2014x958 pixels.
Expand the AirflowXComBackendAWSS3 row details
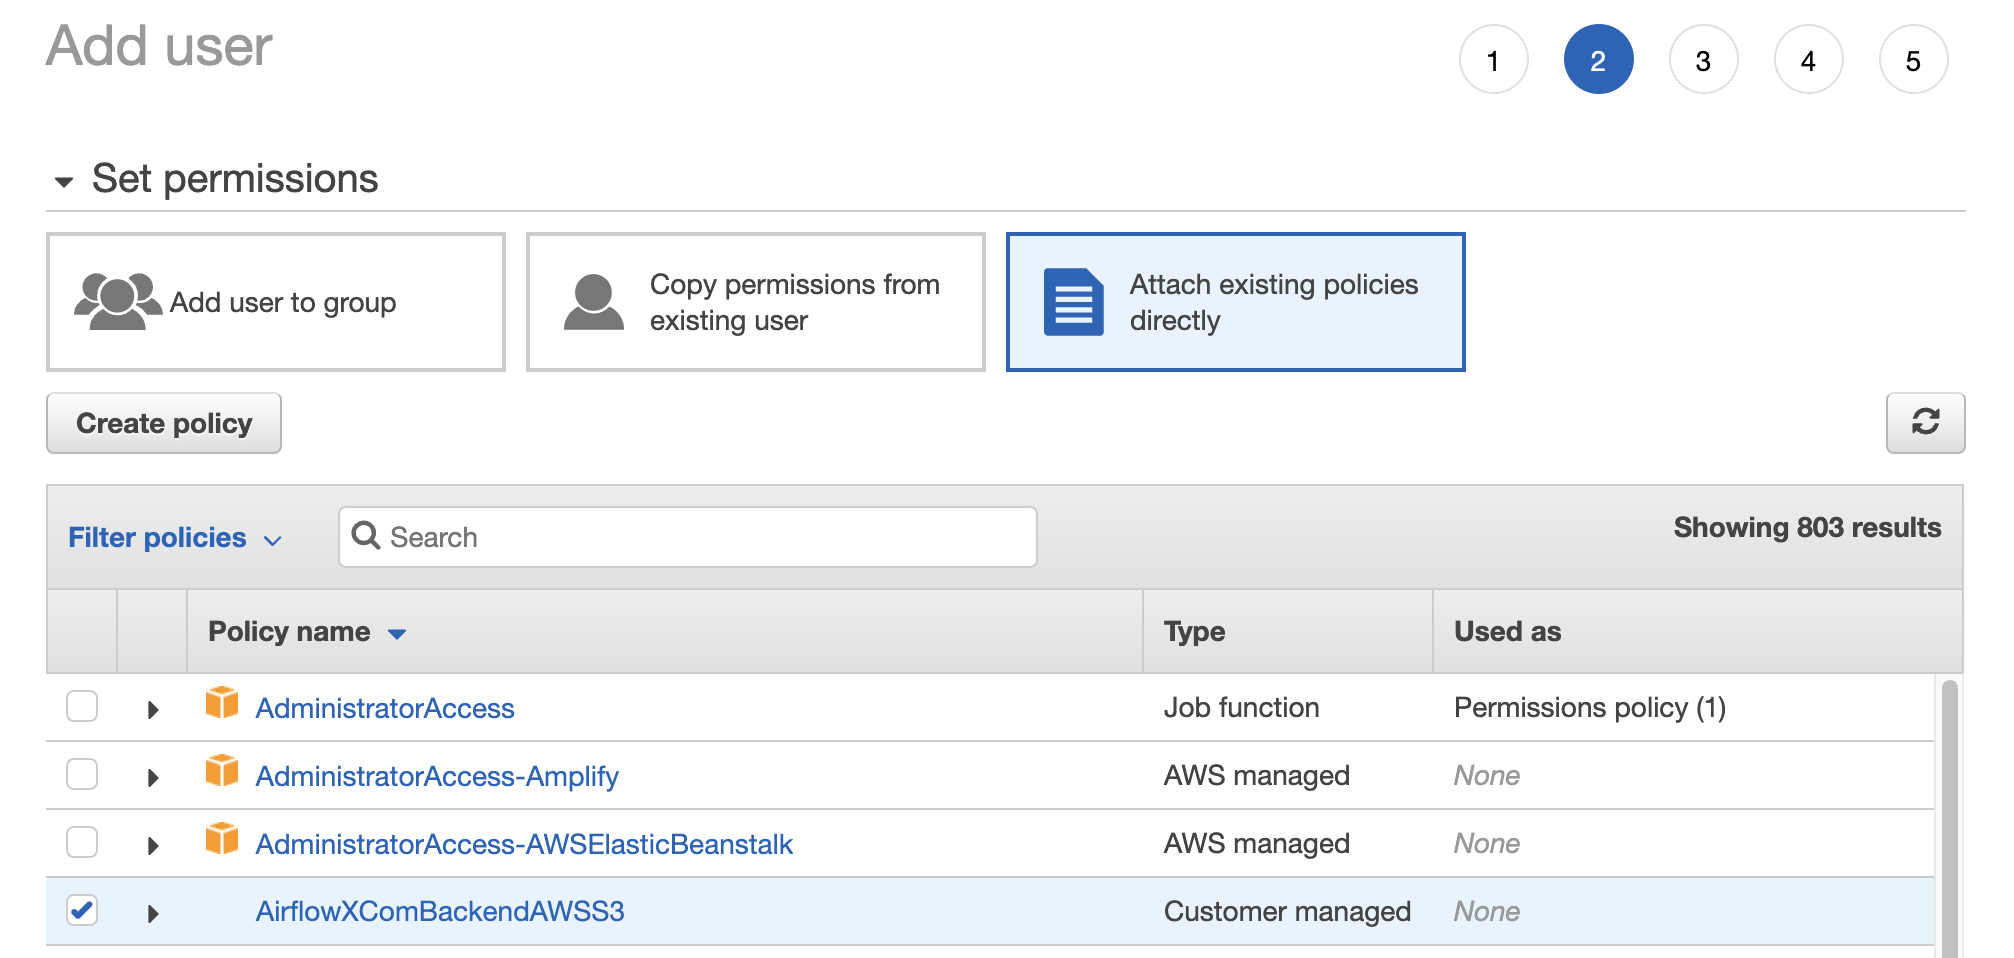click(x=153, y=913)
